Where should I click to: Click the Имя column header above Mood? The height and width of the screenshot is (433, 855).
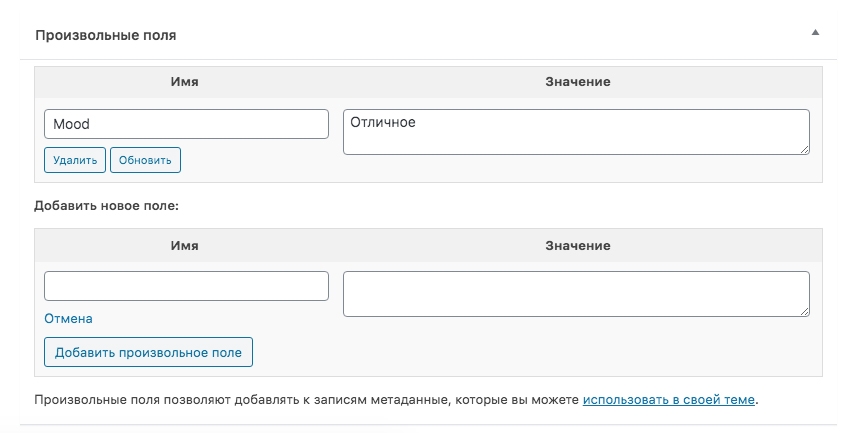[x=184, y=81]
